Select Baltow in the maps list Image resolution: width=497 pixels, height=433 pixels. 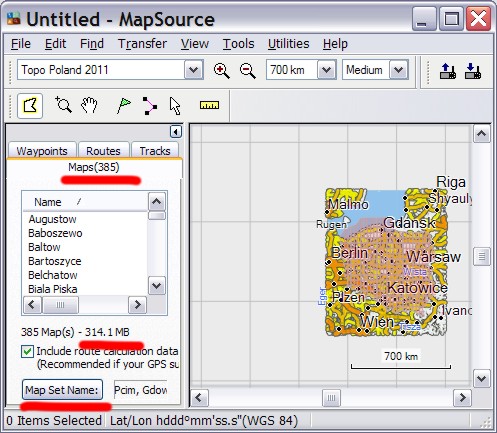click(44, 247)
